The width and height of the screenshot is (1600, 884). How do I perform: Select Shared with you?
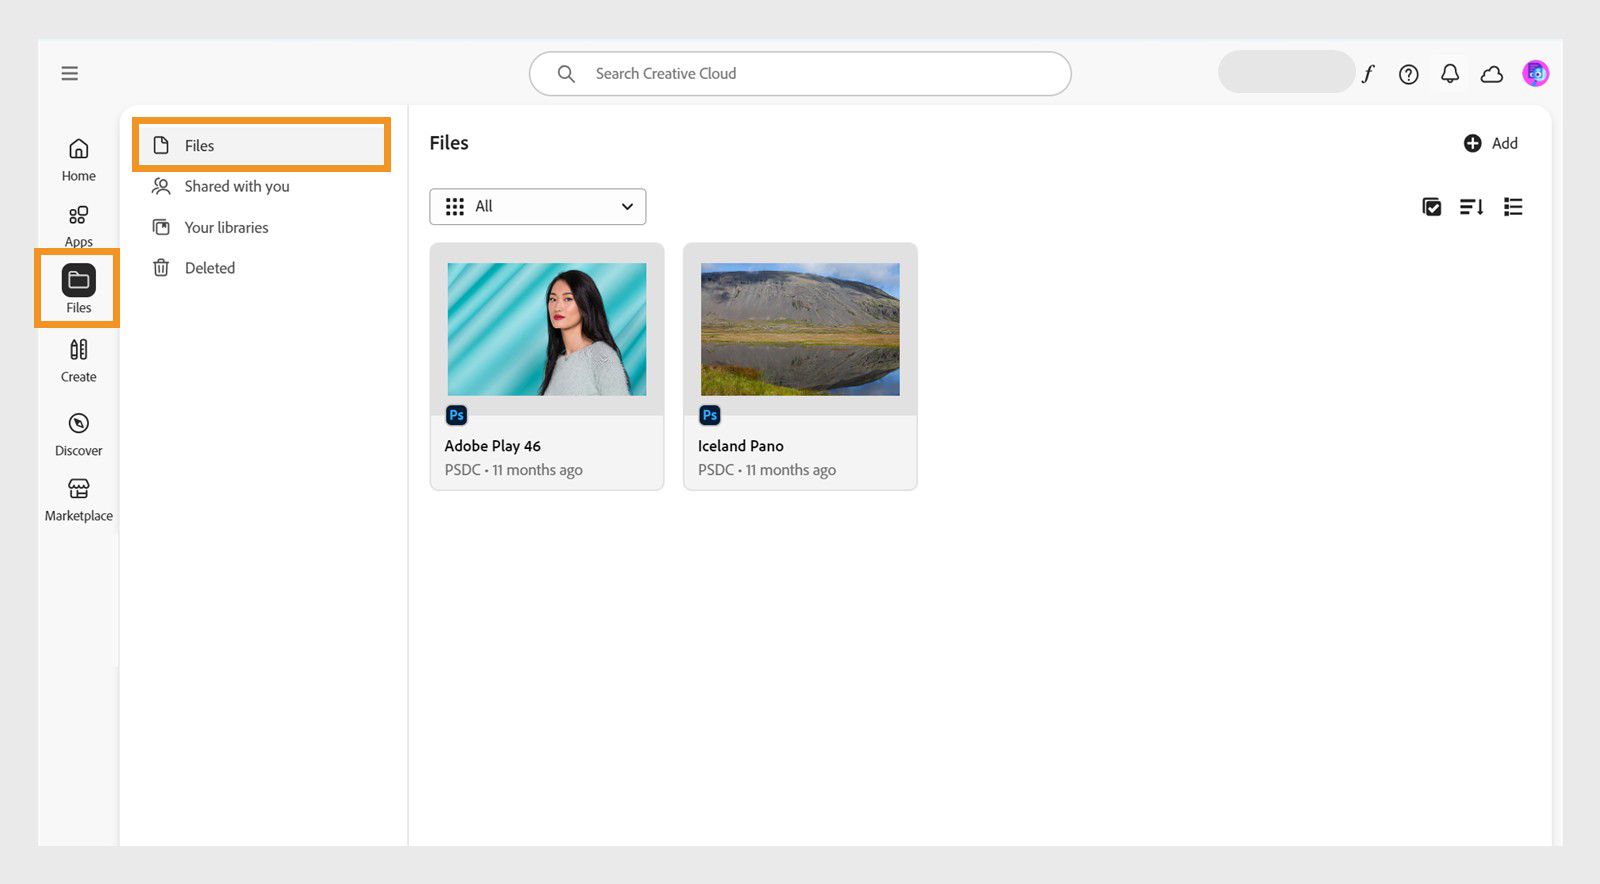[x=237, y=186]
